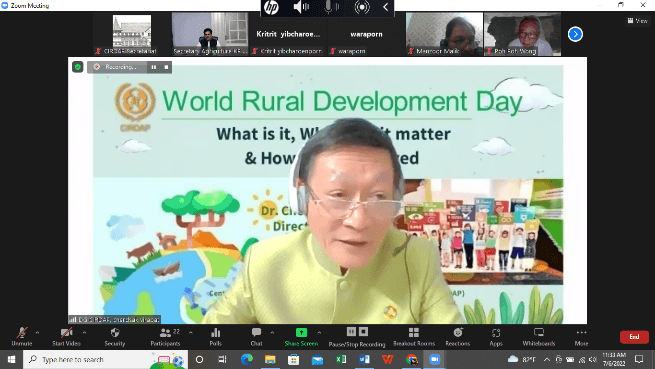Switch to Zoom on the taskbar

pyautogui.click(x=435, y=359)
